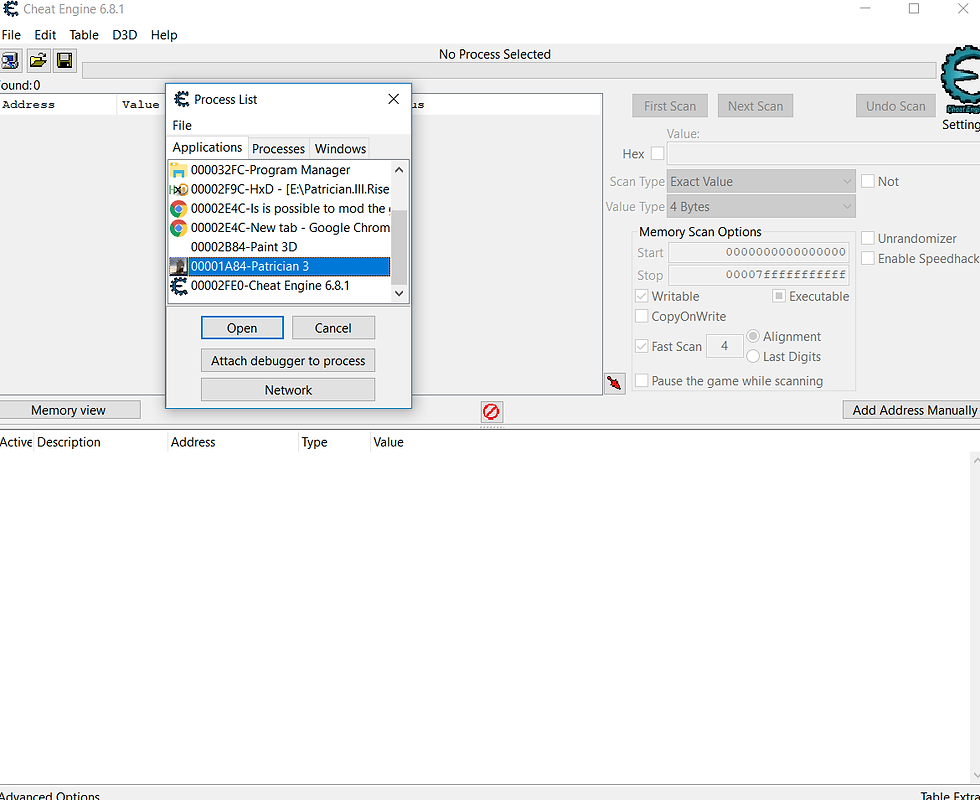Select the Alignment radio button
Viewport: 980px width, 800px height.
tap(752, 336)
